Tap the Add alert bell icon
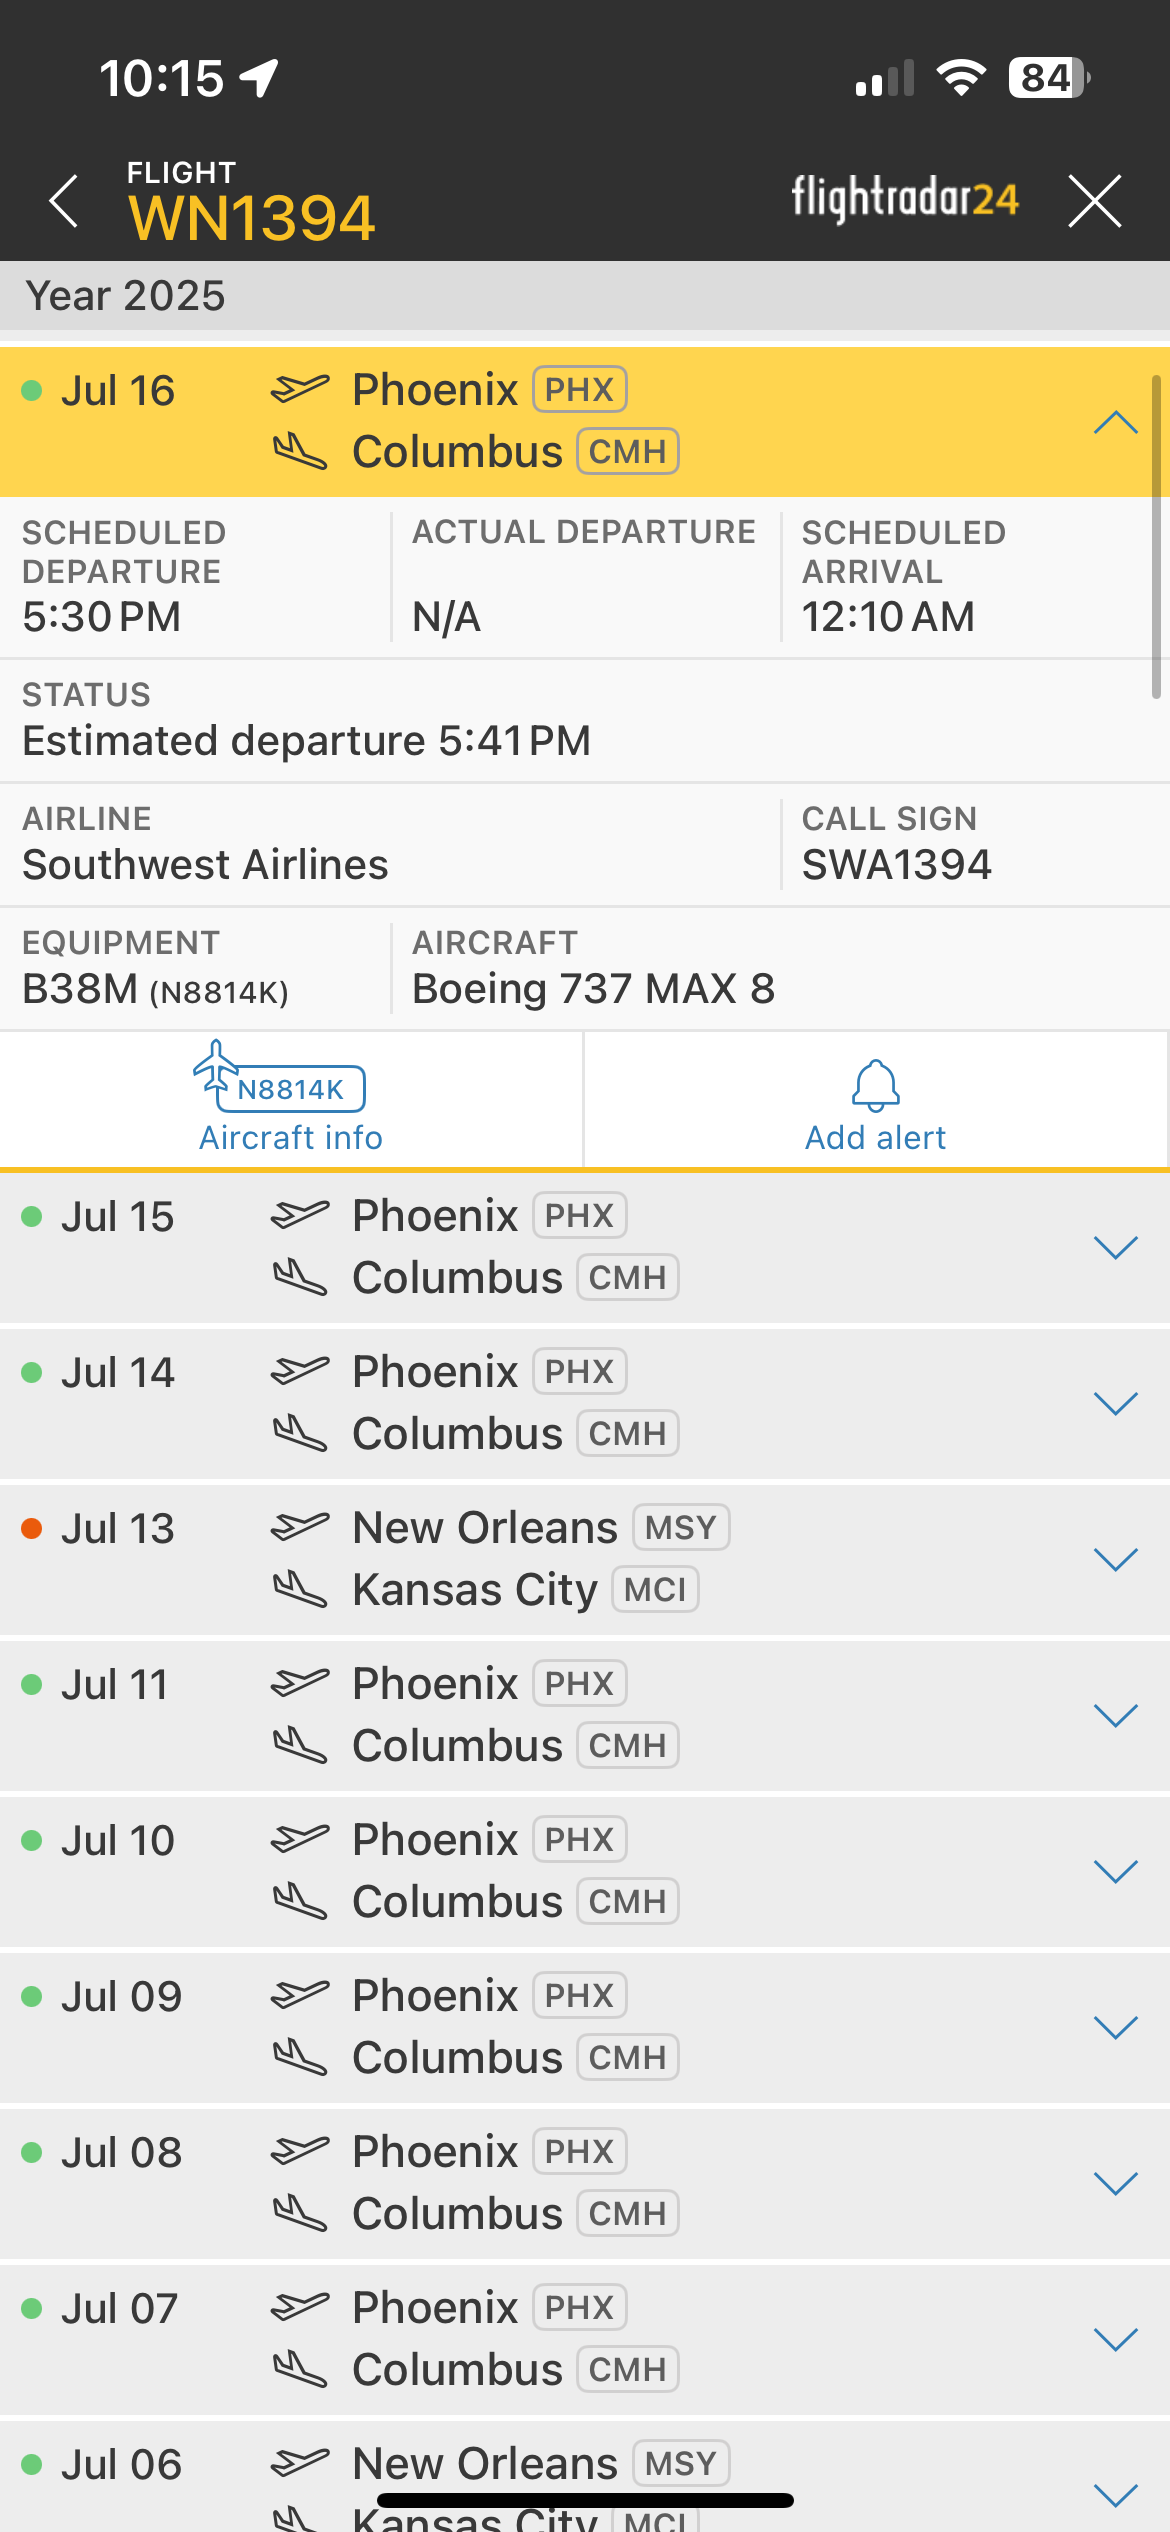Image resolution: width=1170 pixels, height=2532 pixels. pos(875,1087)
